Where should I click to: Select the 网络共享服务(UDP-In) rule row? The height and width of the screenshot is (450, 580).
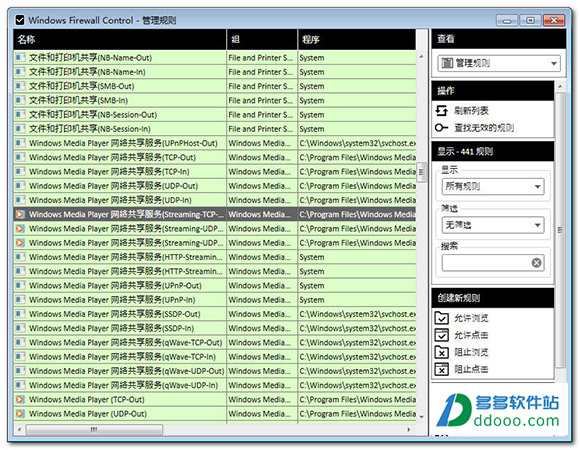pos(215,200)
